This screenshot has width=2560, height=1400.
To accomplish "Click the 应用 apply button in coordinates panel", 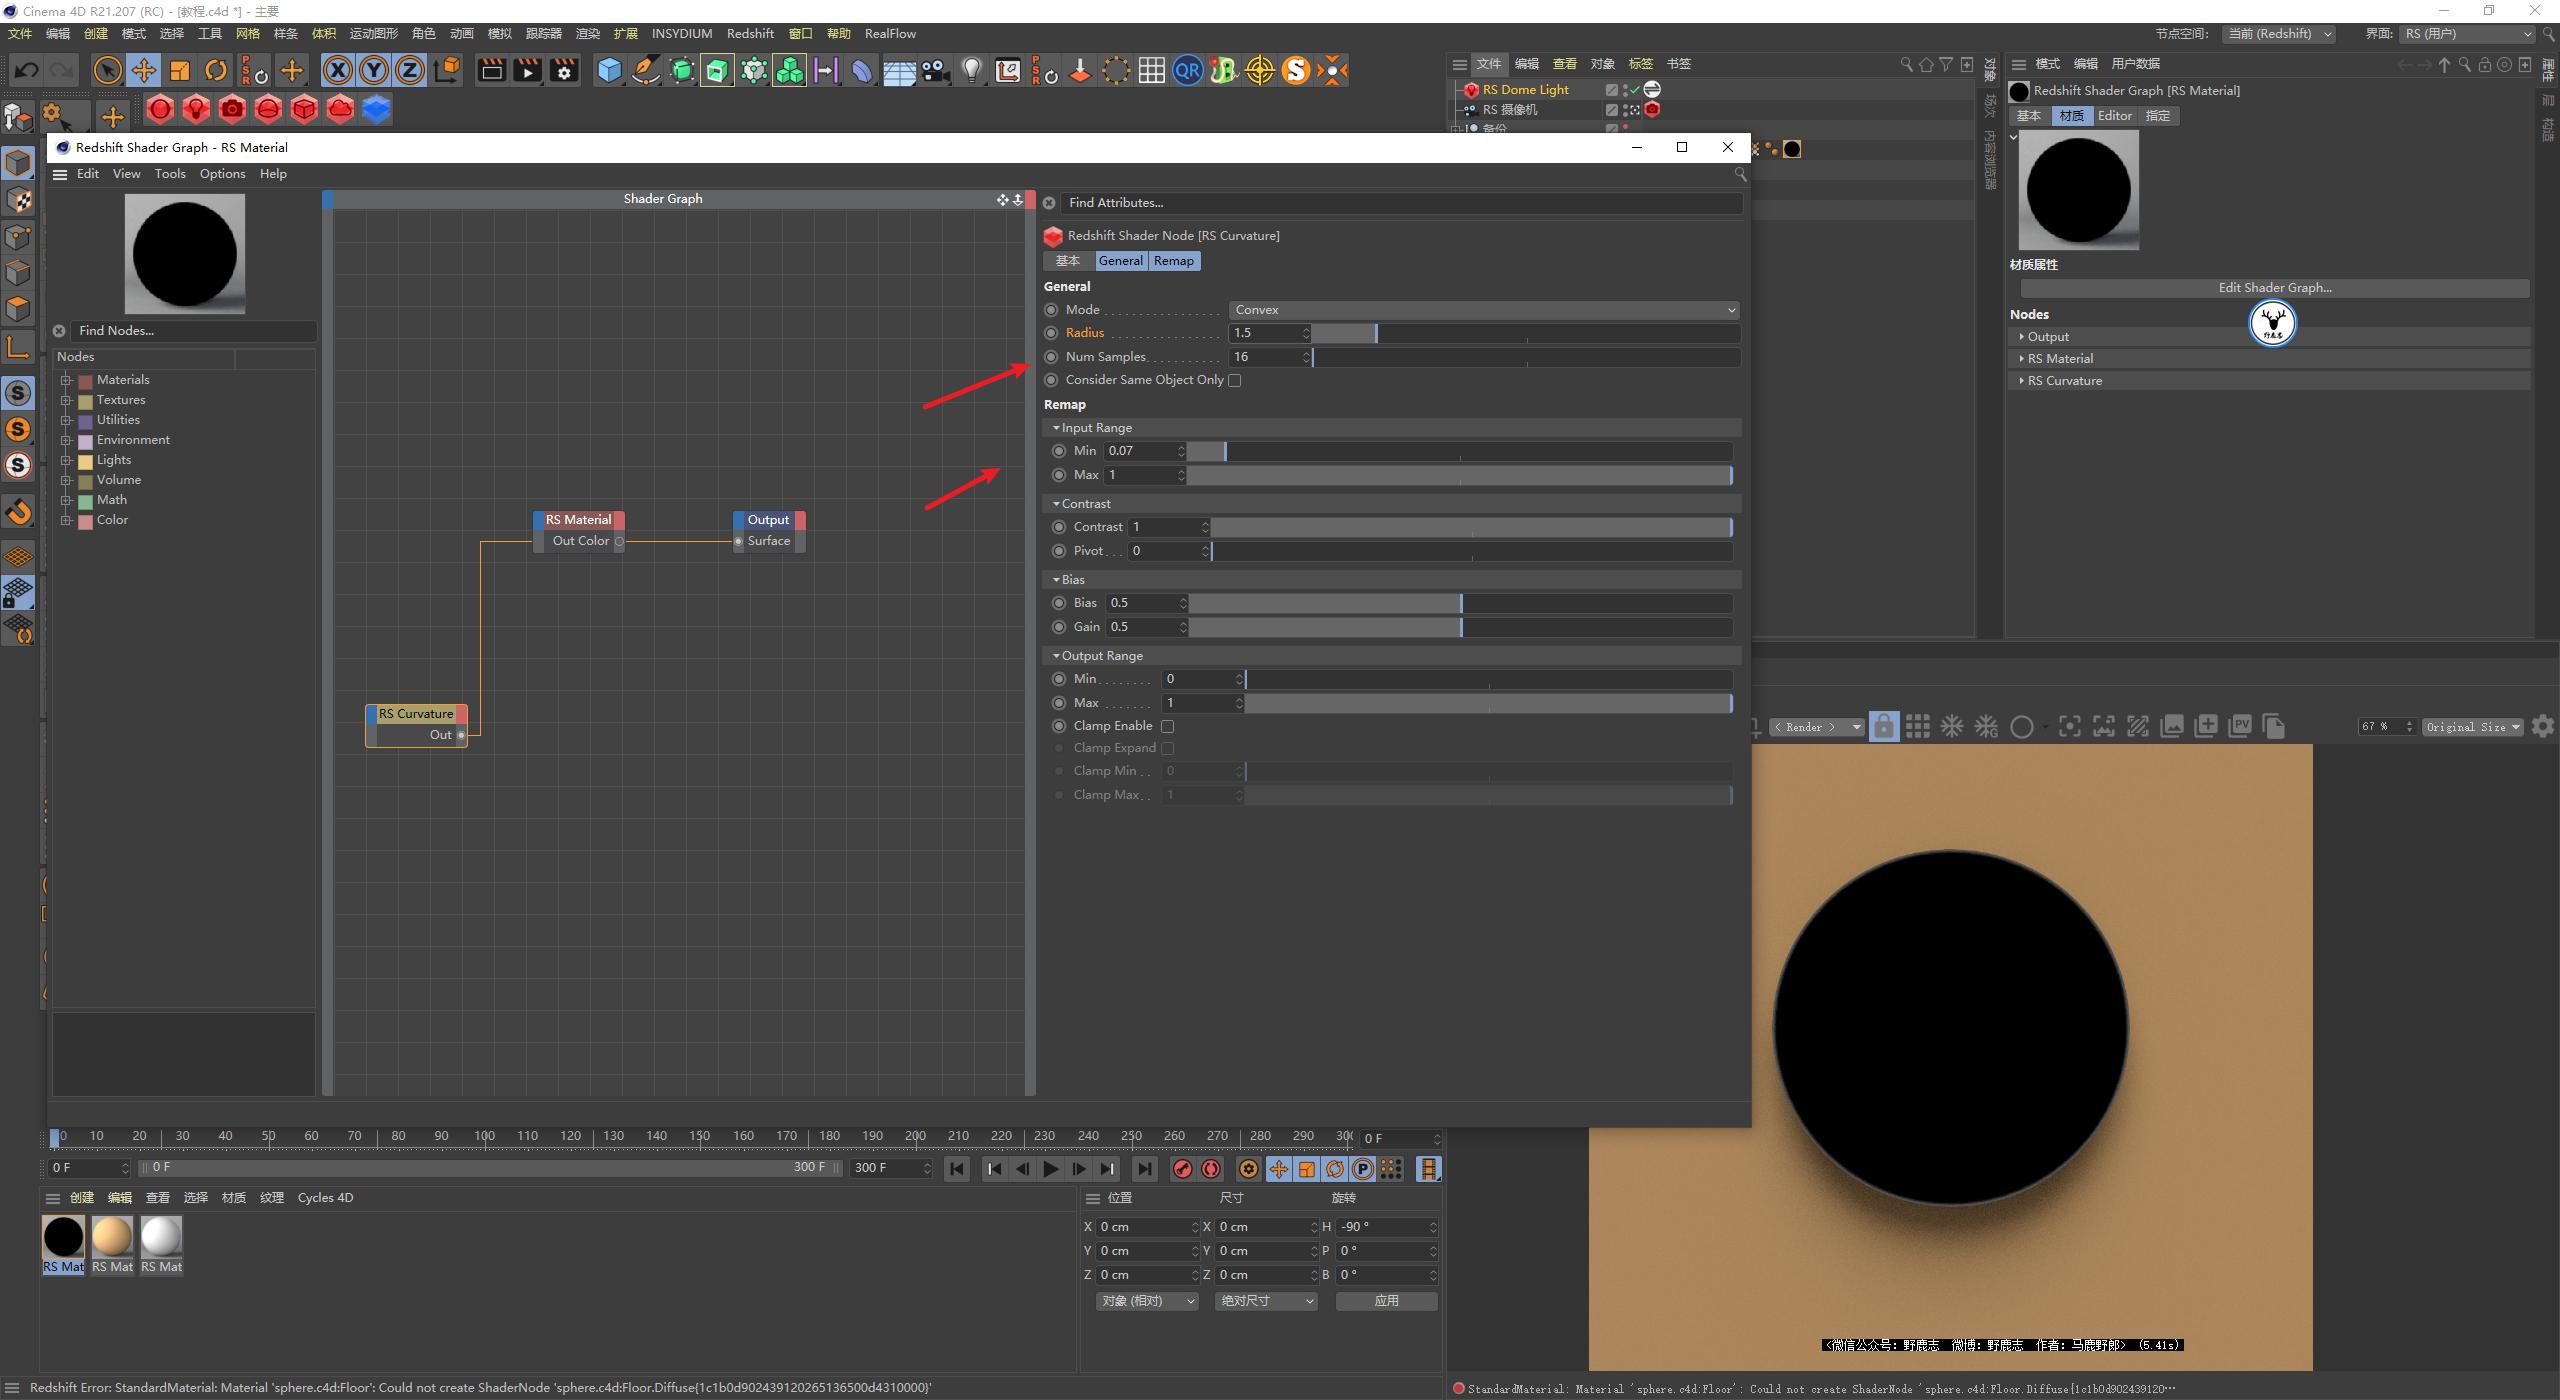I will pos(1386,1301).
